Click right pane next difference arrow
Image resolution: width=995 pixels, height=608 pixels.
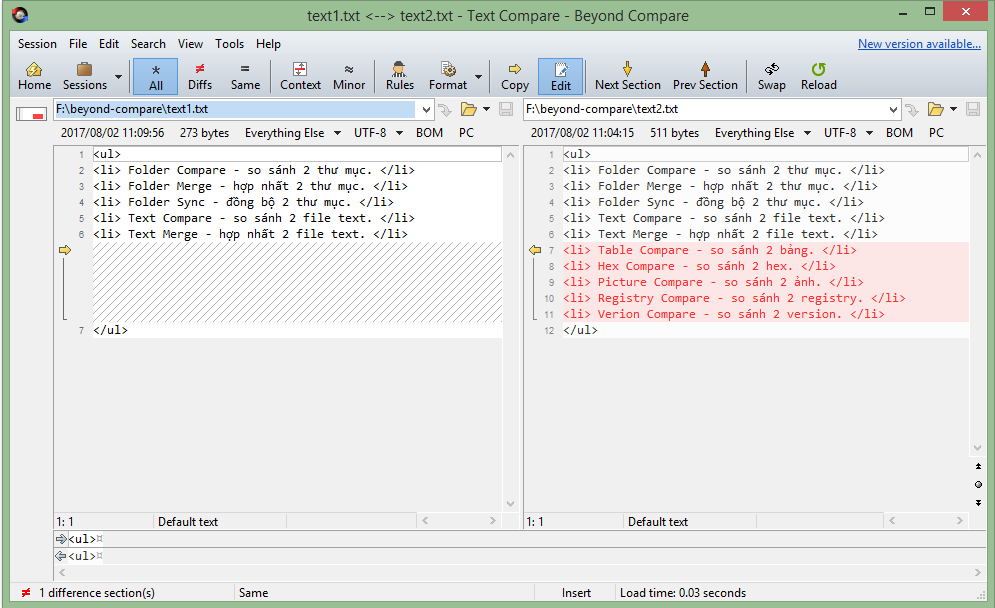[978, 503]
